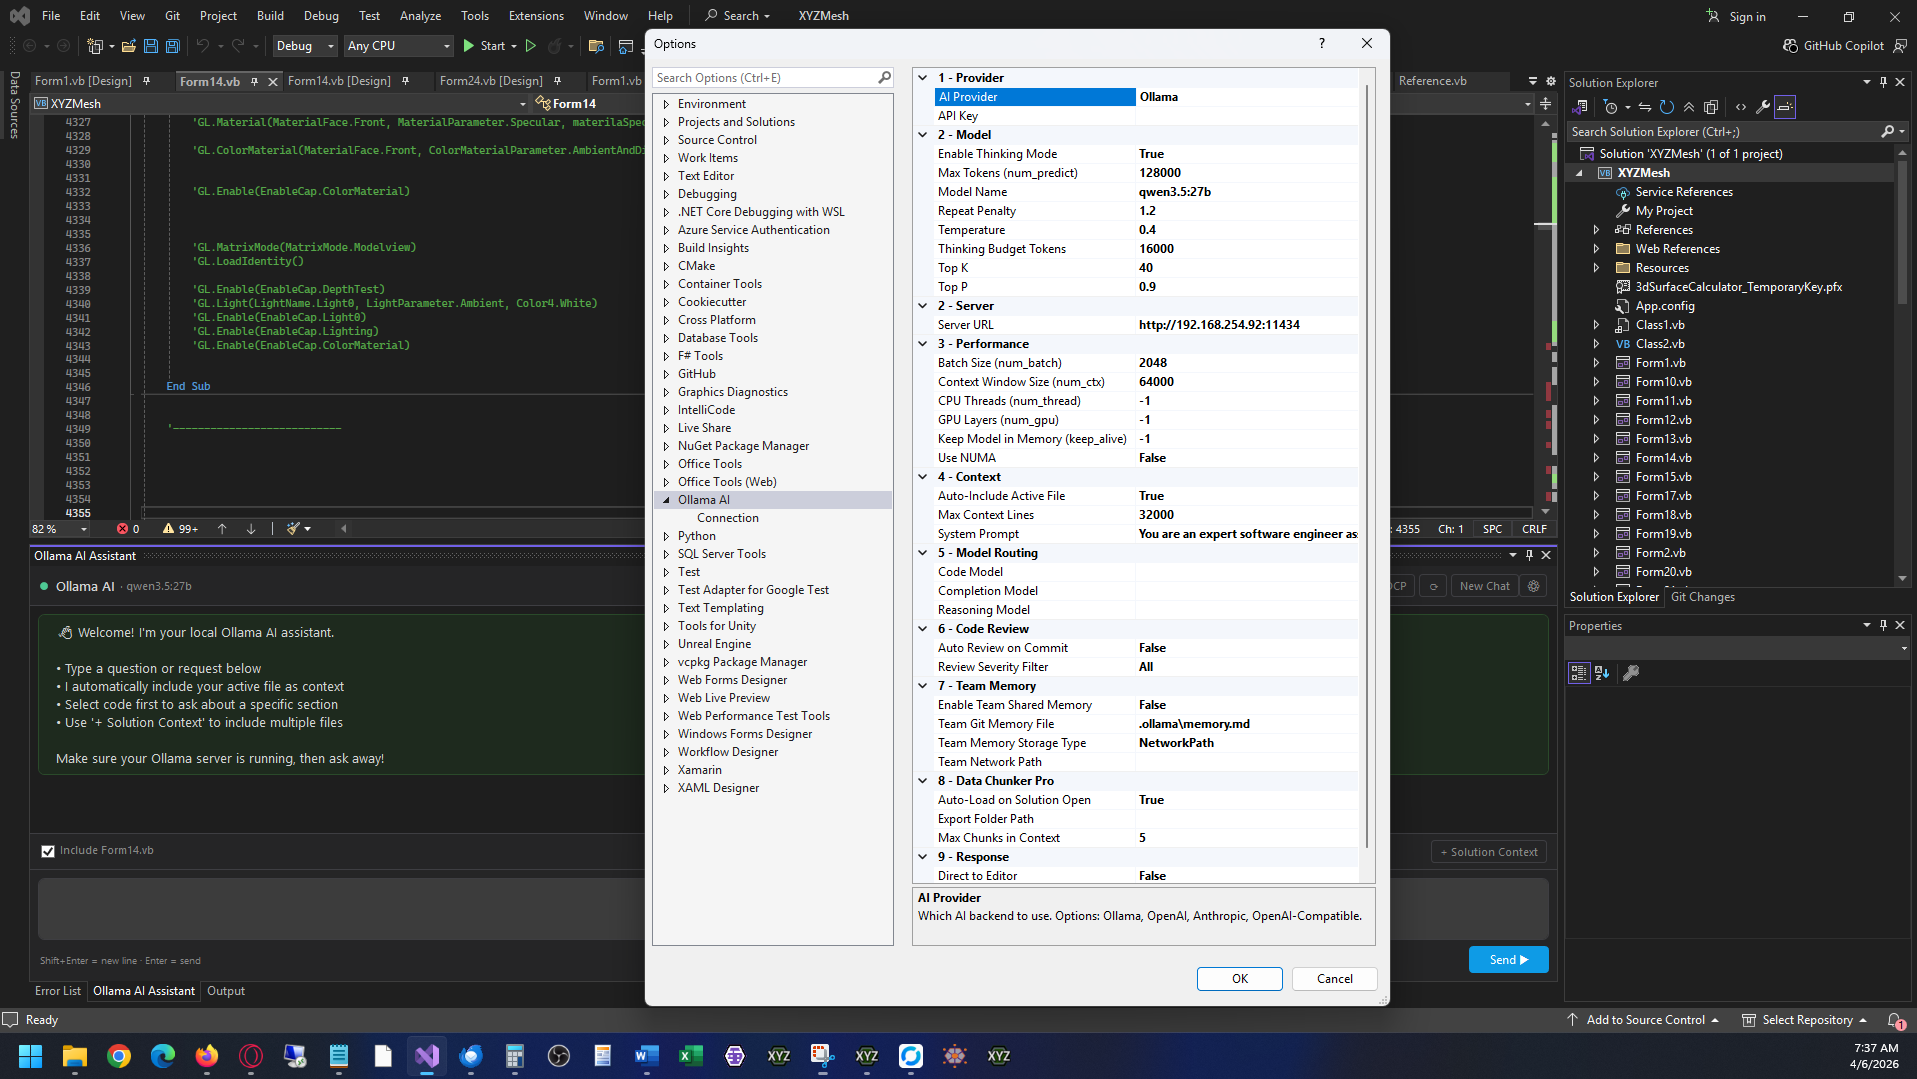Click Cancel in the Options dialog
Viewport: 1917px width, 1079px height.
tap(1335, 979)
